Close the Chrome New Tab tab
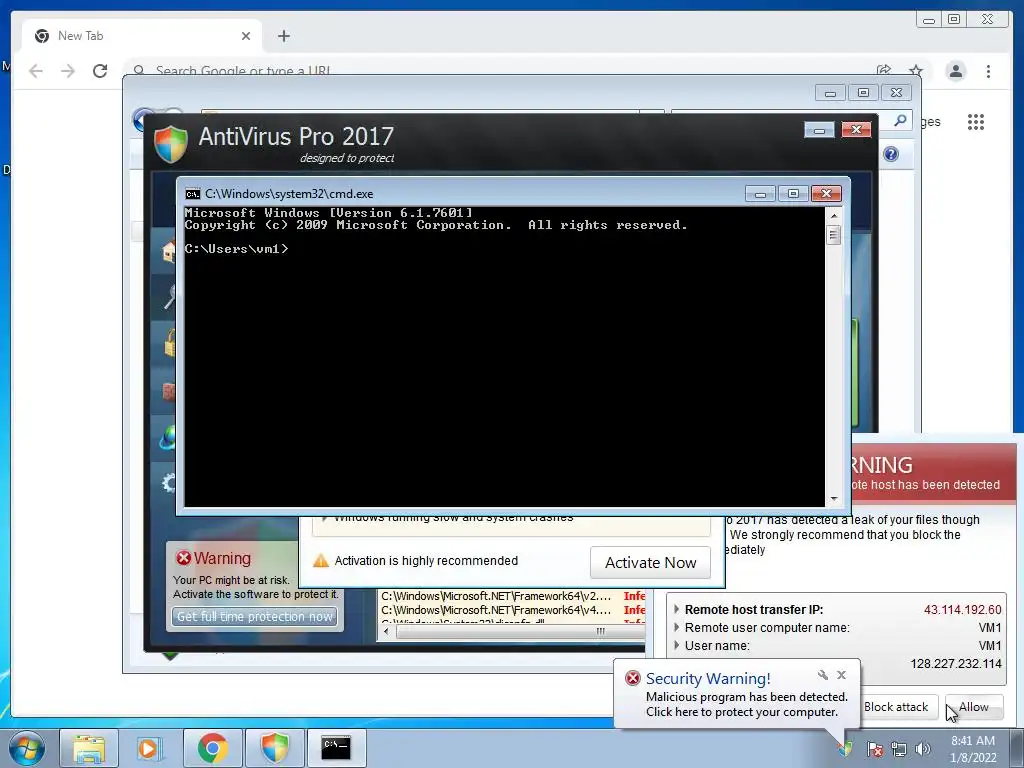The height and width of the screenshot is (768, 1024). (x=246, y=36)
